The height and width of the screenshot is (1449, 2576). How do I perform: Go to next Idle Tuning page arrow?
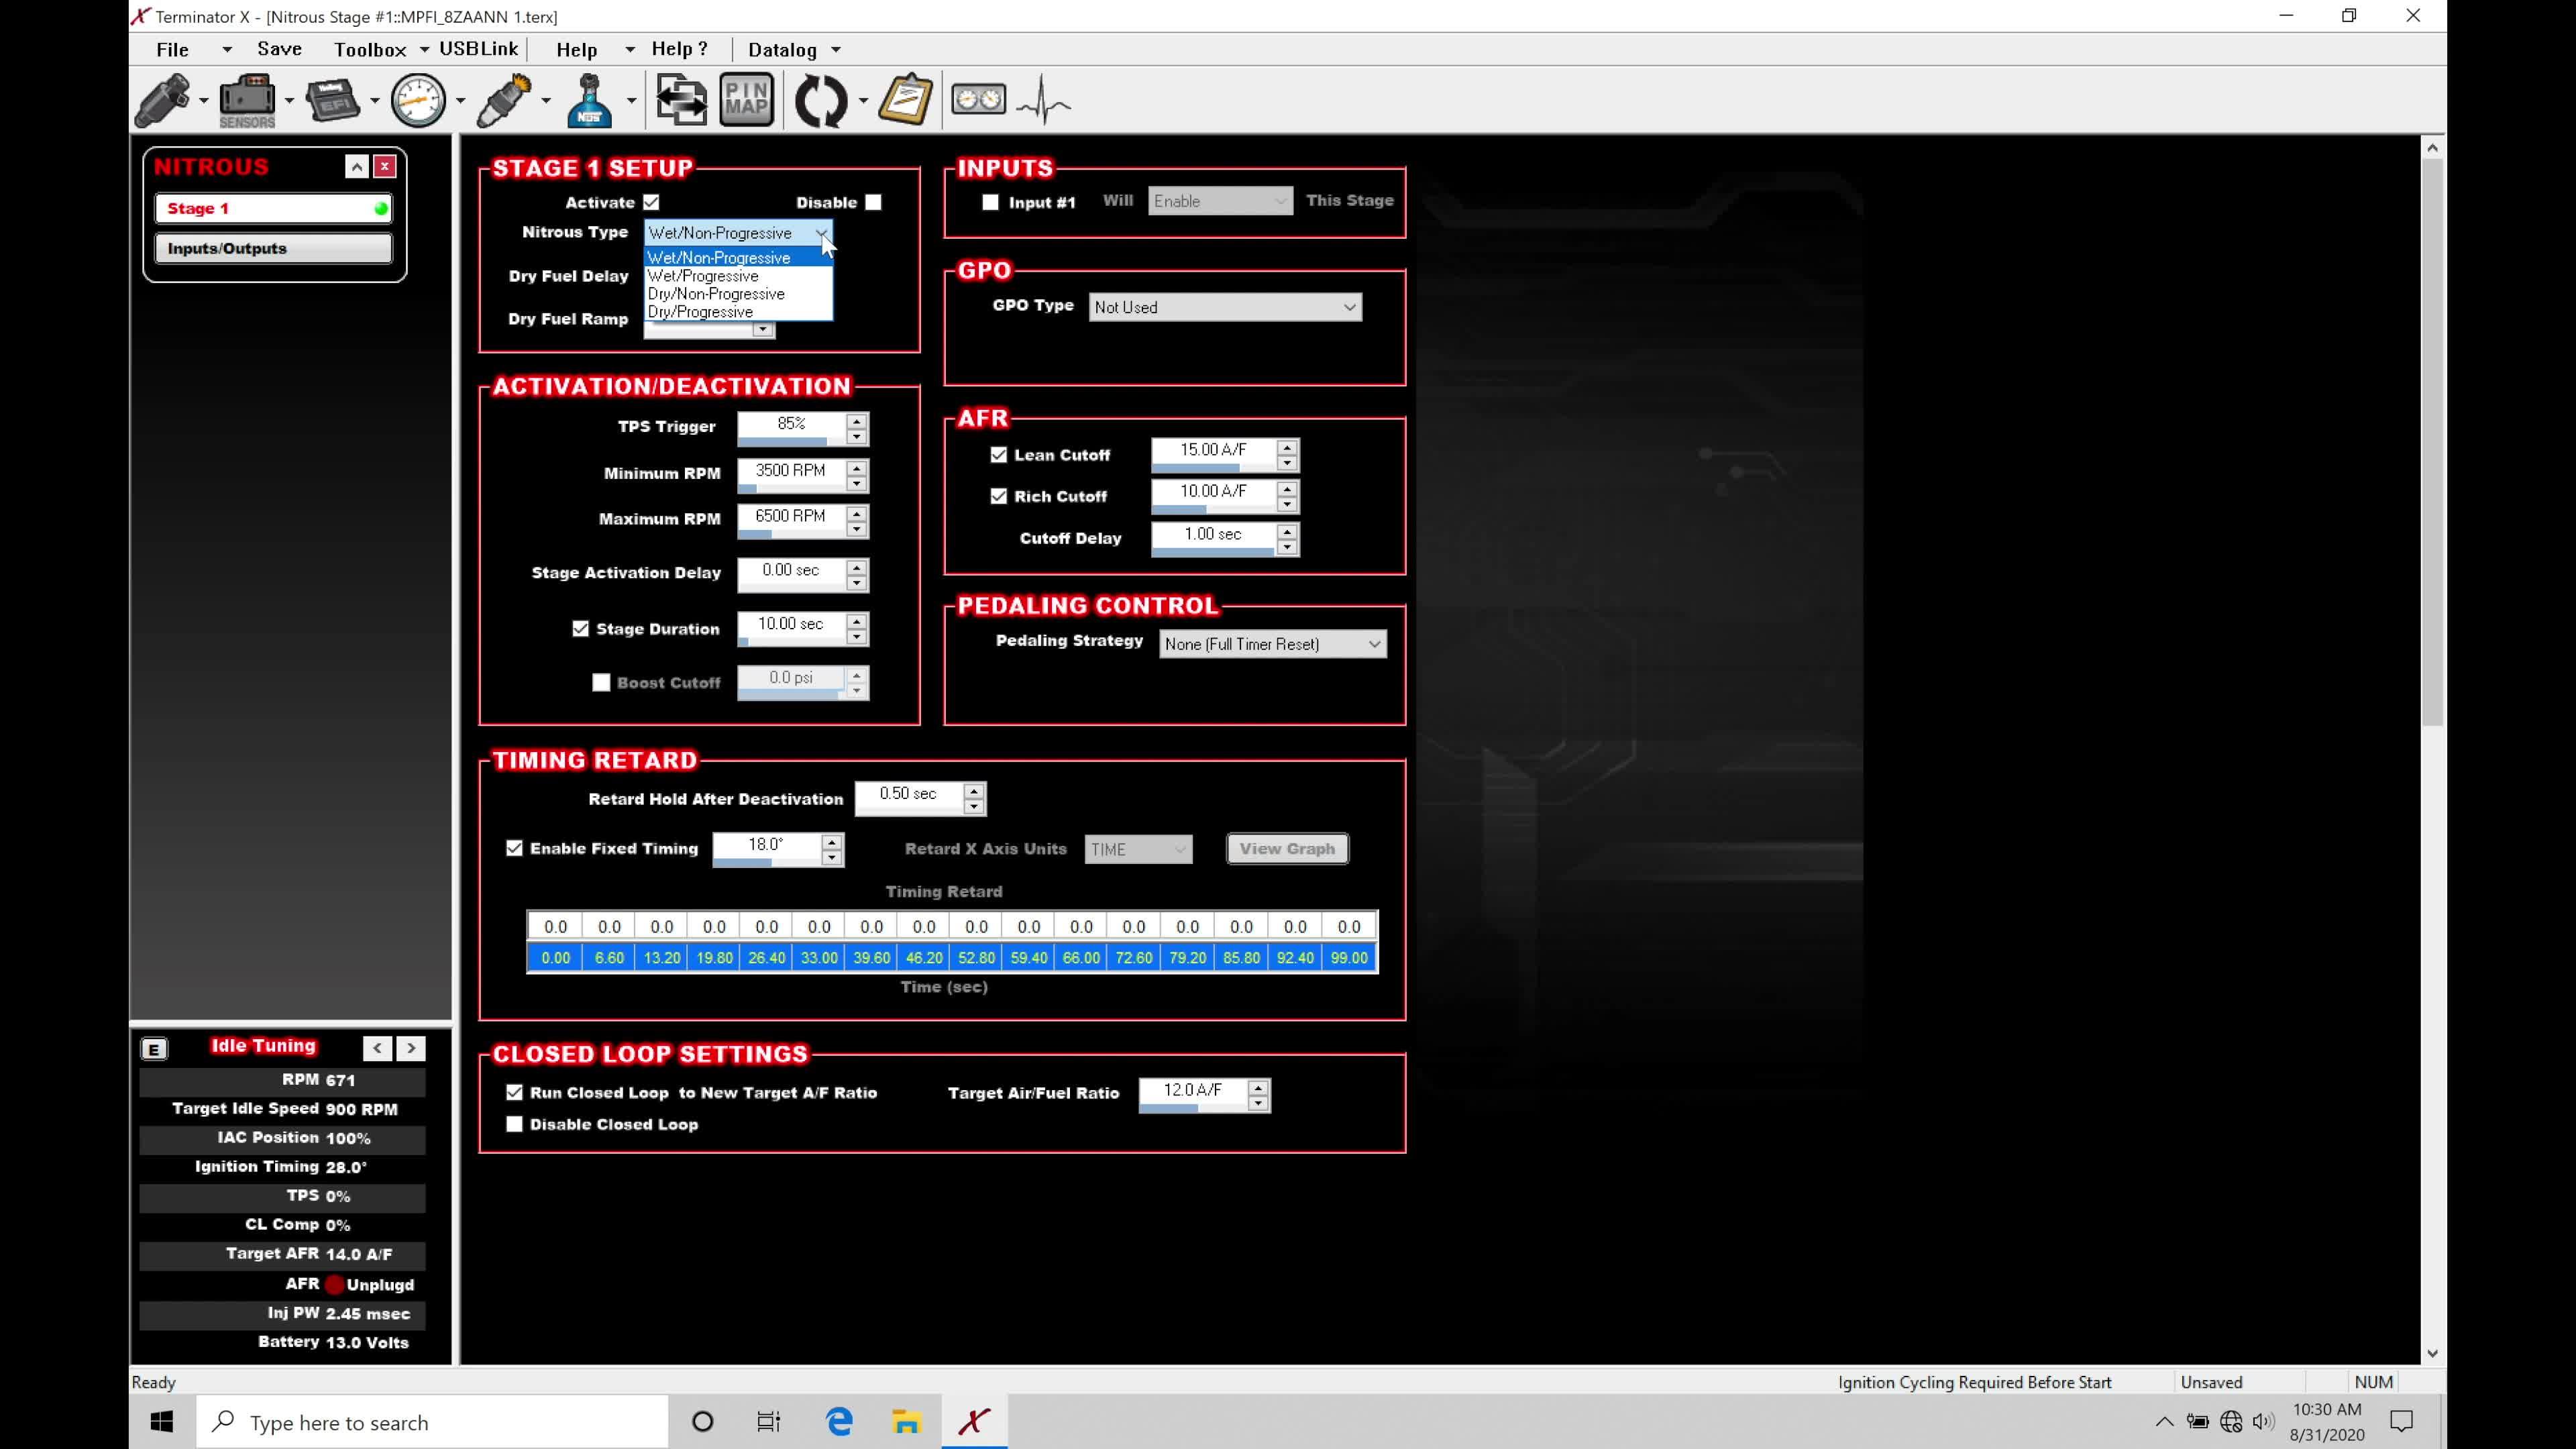coord(411,1048)
